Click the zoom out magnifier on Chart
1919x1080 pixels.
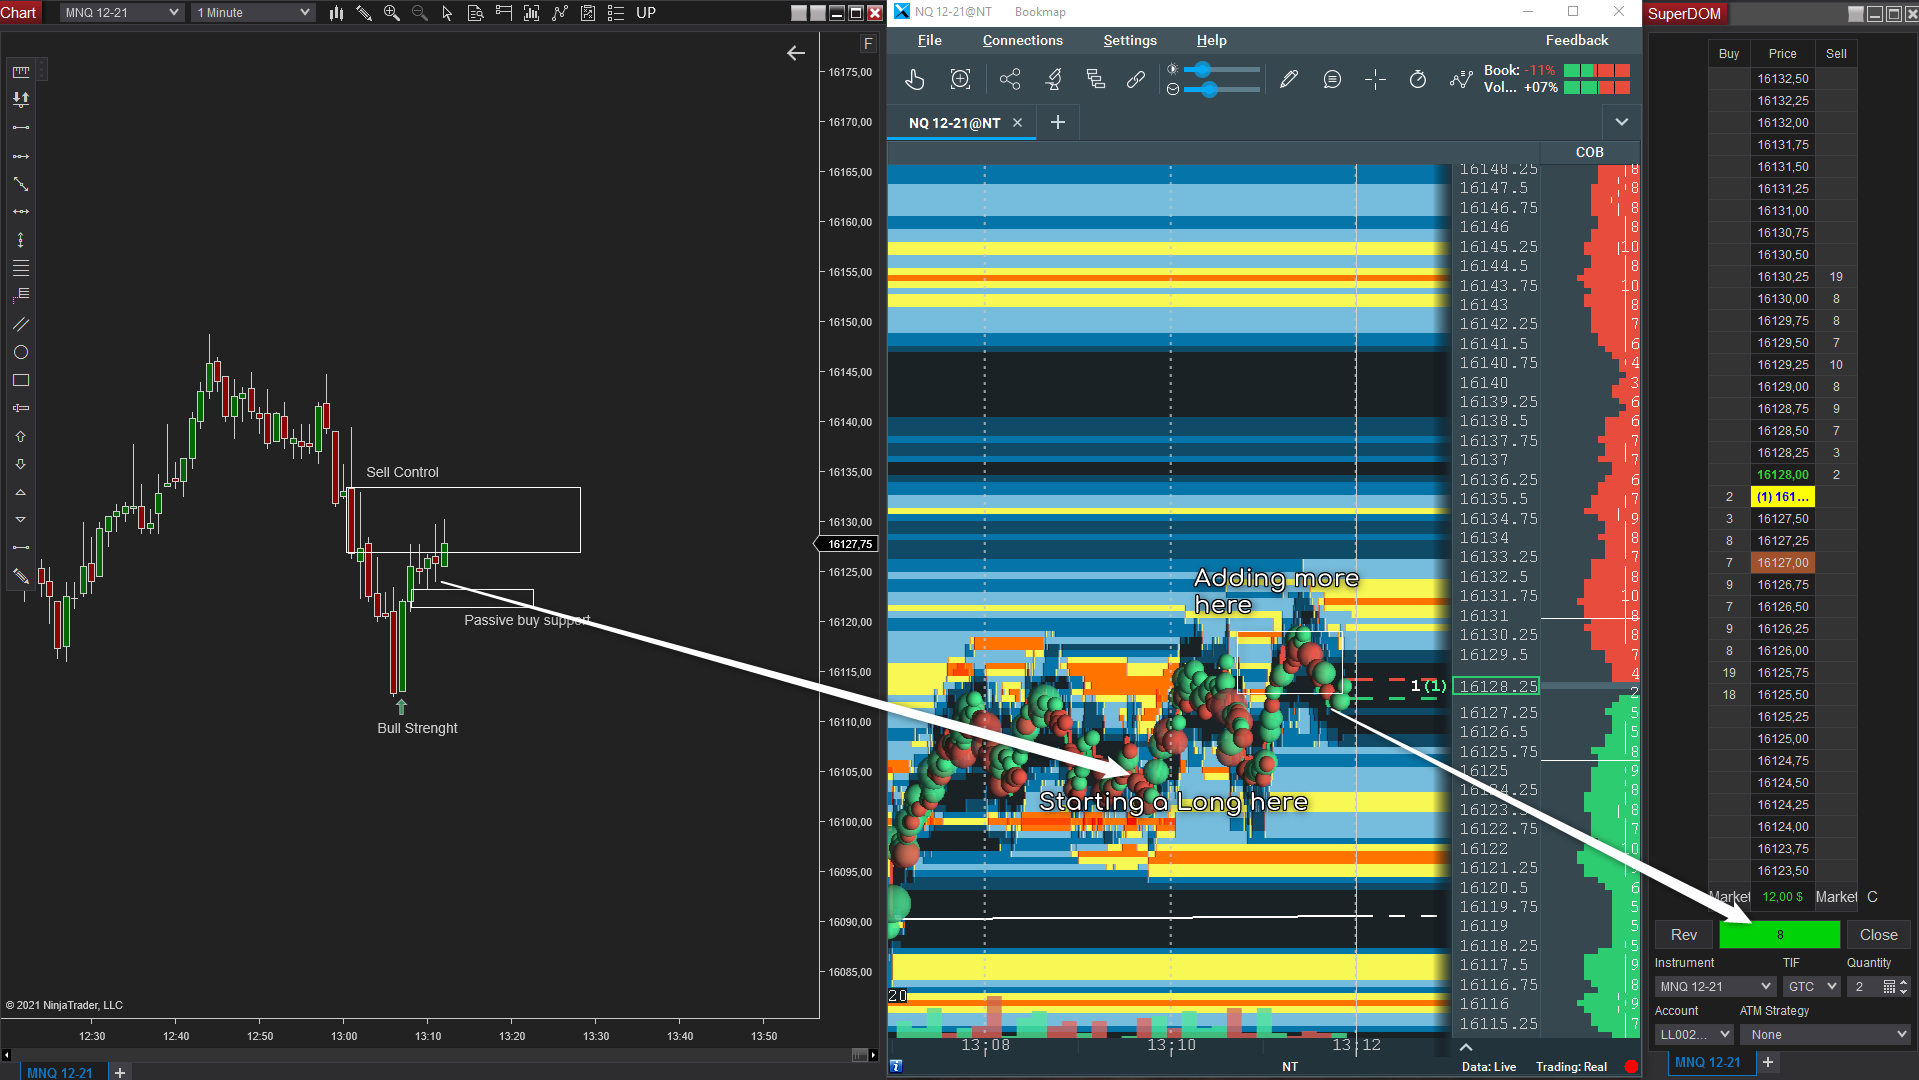tap(420, 13)
